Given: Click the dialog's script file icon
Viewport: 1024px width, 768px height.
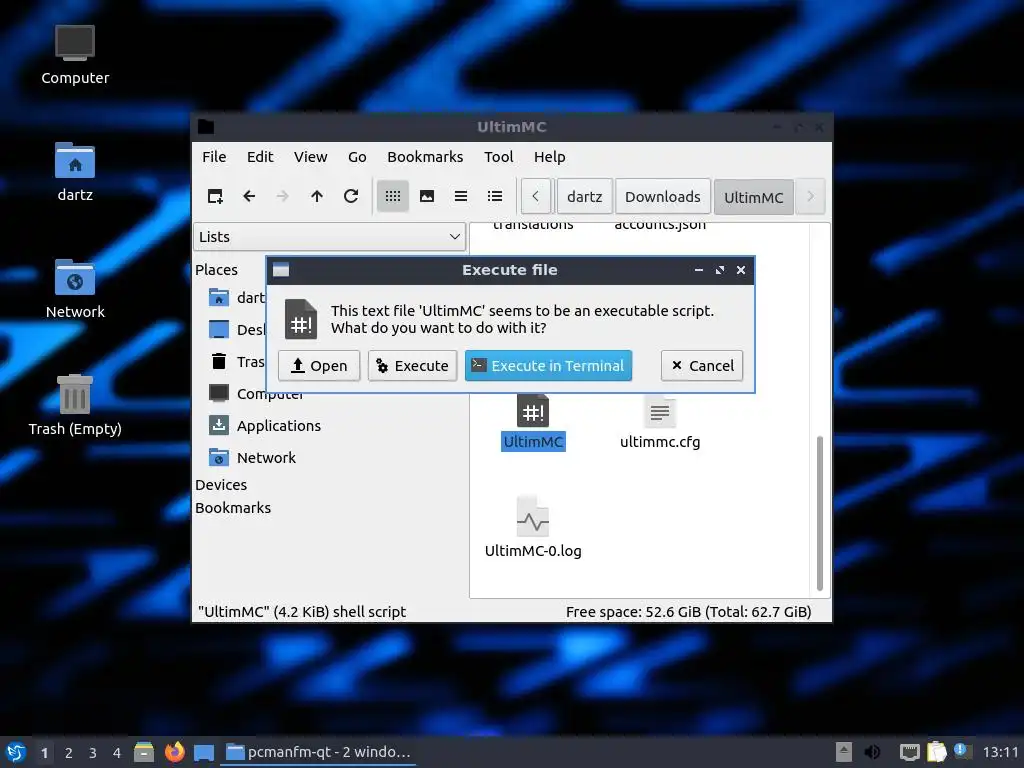Looking at the screenshot, I should pyautogui.click(x=301, y=319).
